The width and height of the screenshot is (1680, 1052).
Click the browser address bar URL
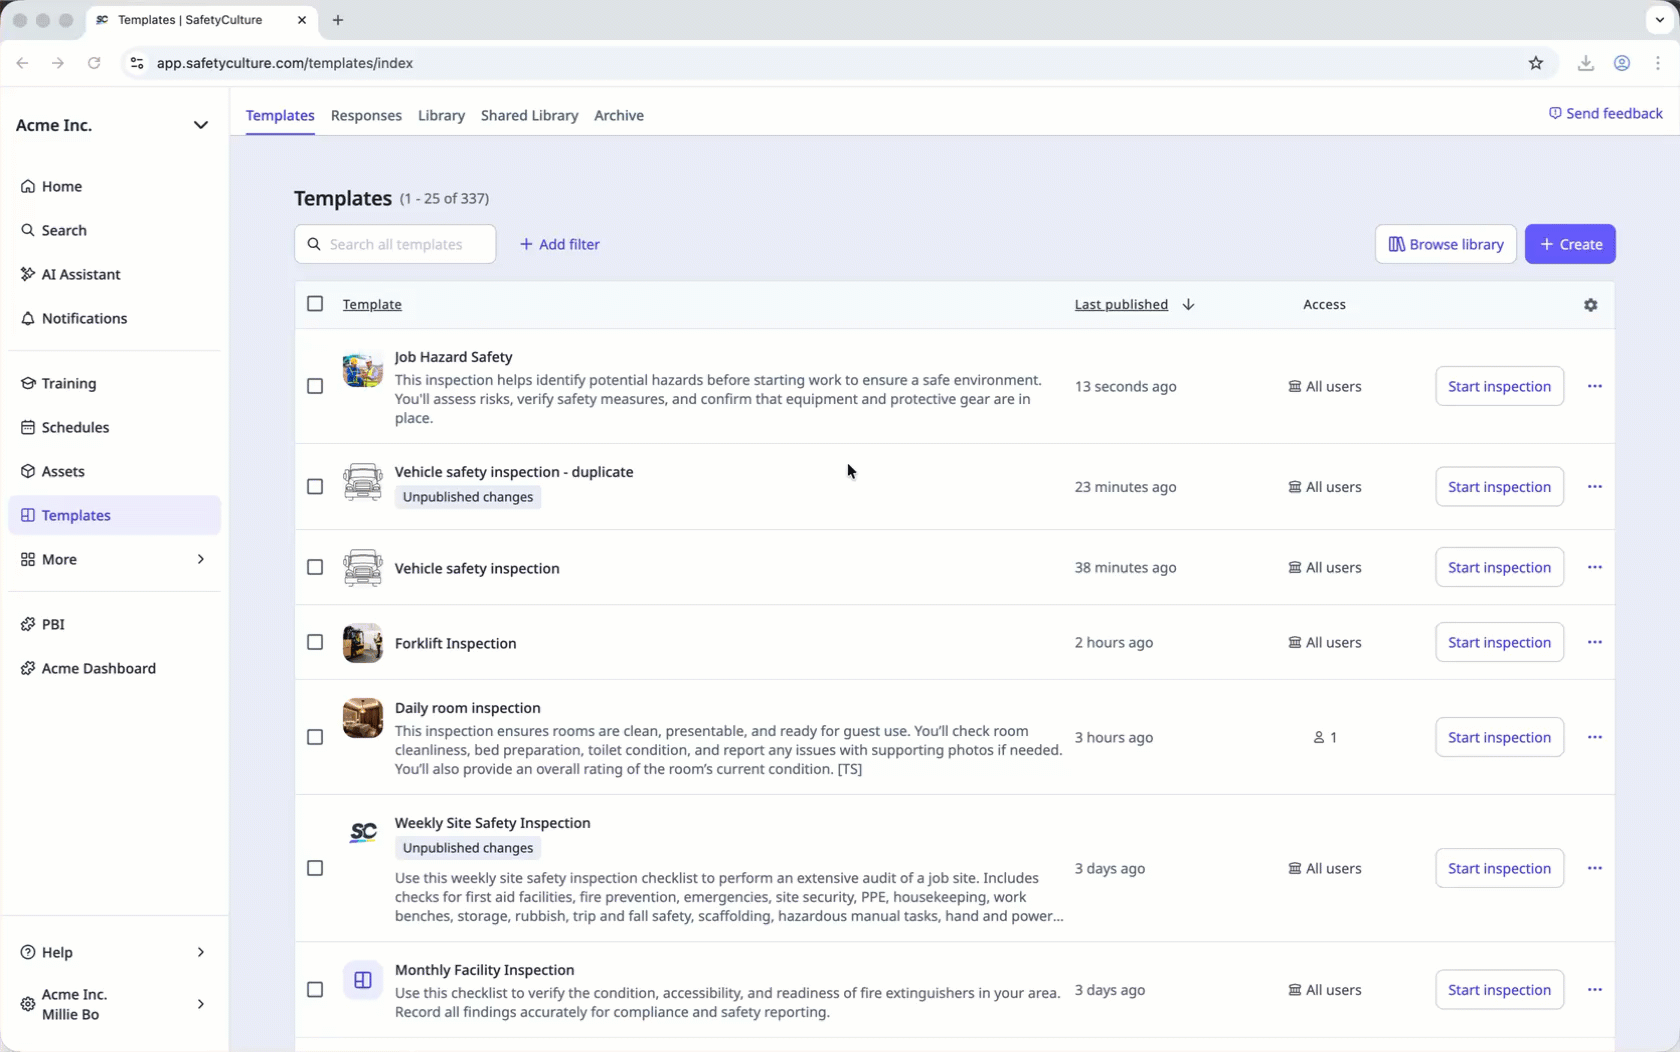285,63
